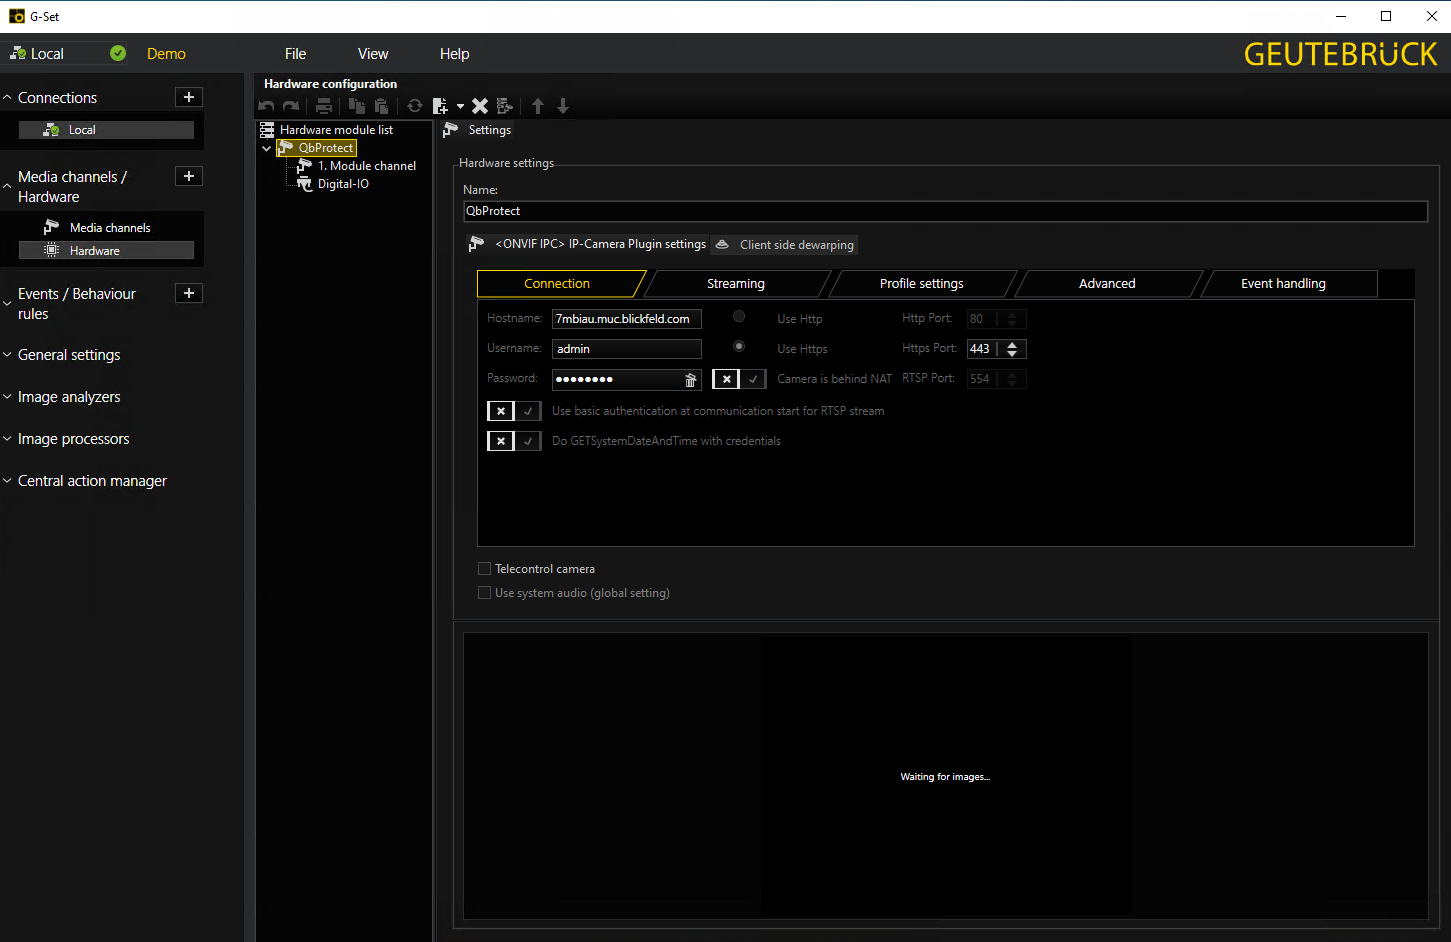
Task: Add a new connection with plus icon
Action: tap(189, 97)
